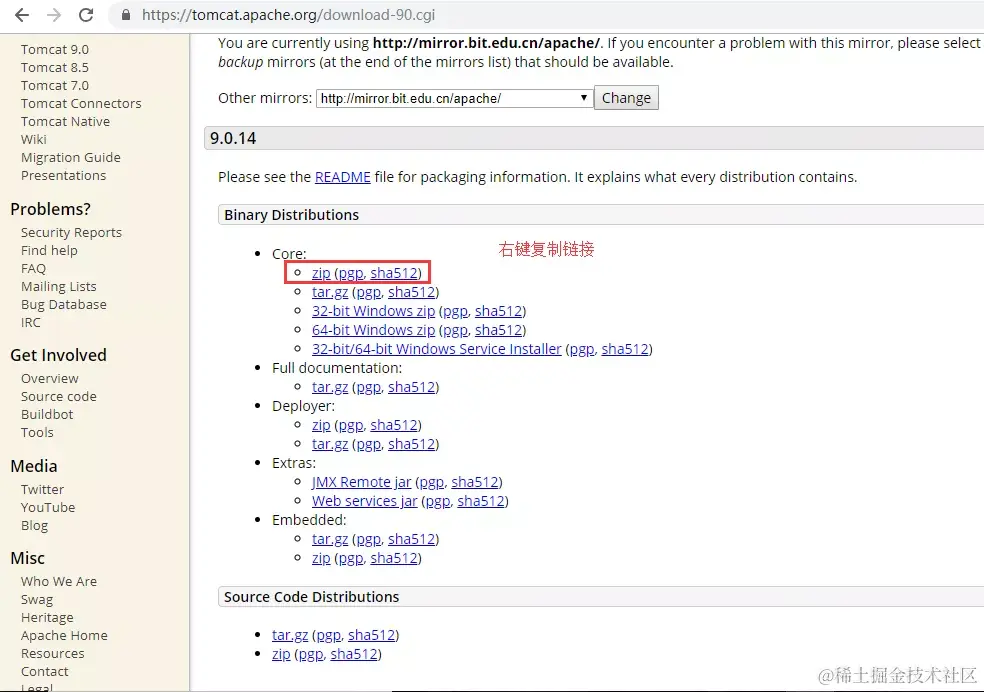Open Tomcat 7.0 in sidebar
This screenshot has width=984, height=692.
55,85
